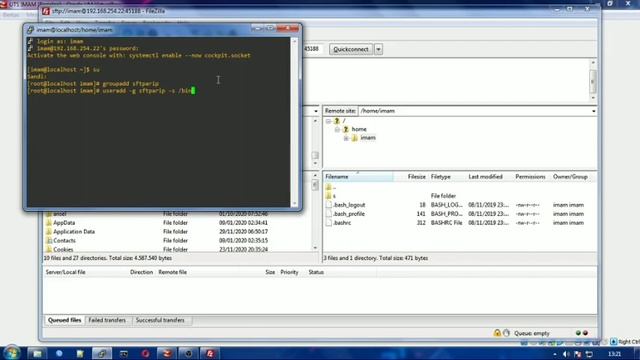This screenshot has width=640, height=360.
Task: Click the PuTTY icon in terminal title bar
Action: click(31, 30)
